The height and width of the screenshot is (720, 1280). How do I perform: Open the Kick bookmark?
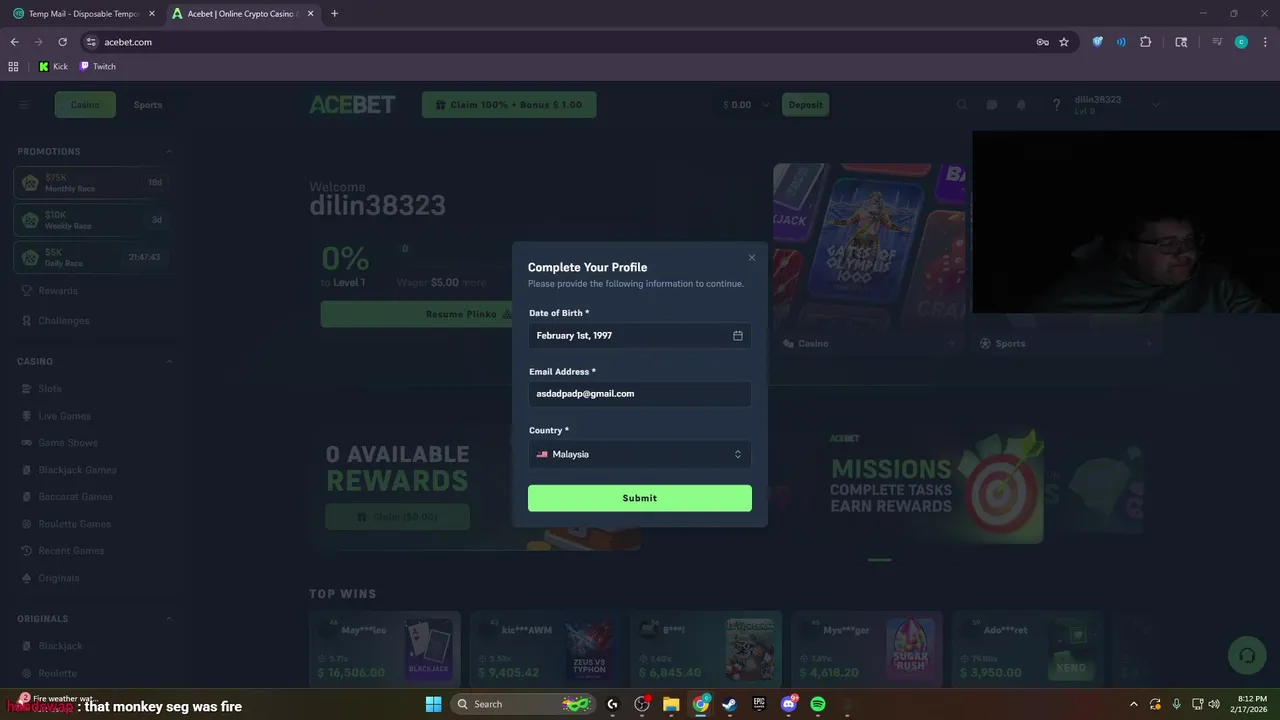click(53, 66)
